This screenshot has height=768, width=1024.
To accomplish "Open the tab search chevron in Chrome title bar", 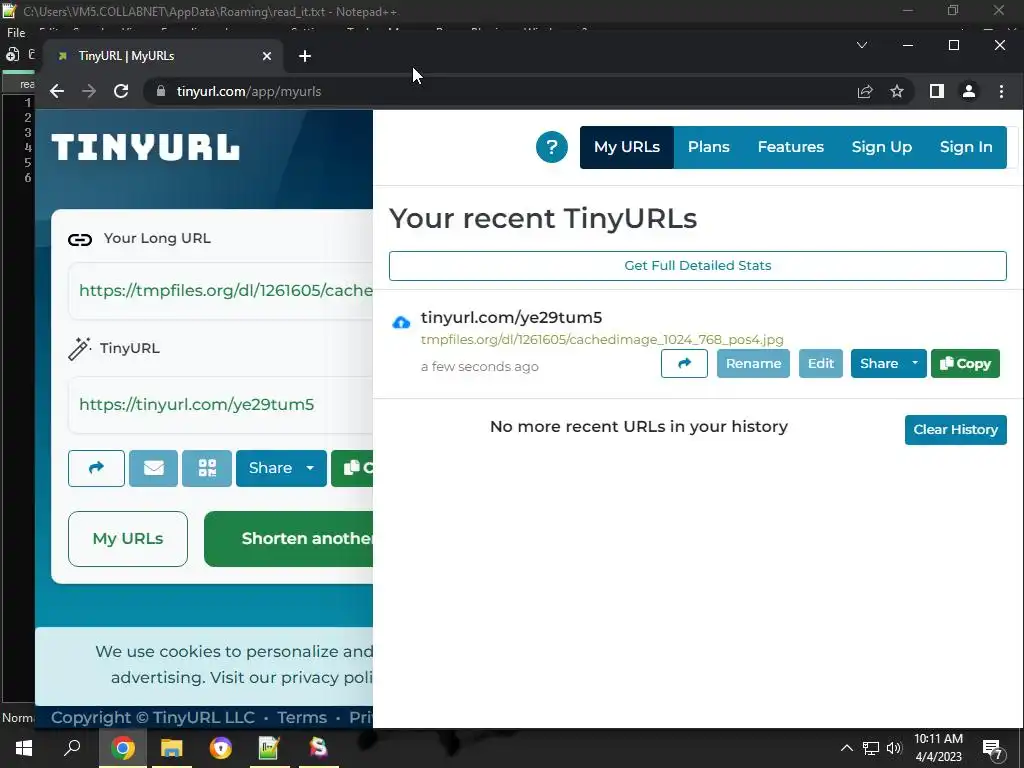I will (862, 45).
